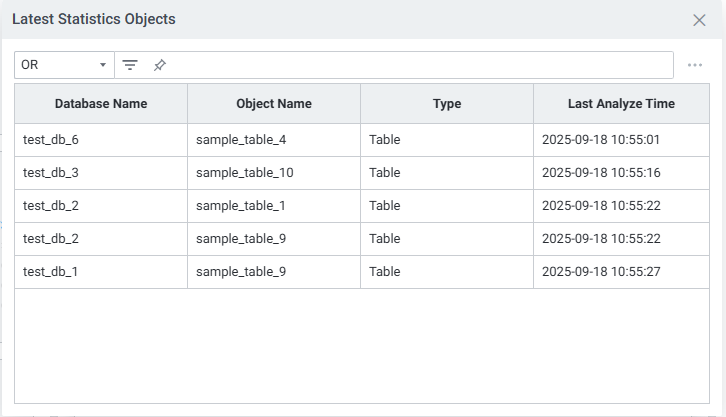
Task: Click the test_db_1 database cell
Action: pos(51,272)
